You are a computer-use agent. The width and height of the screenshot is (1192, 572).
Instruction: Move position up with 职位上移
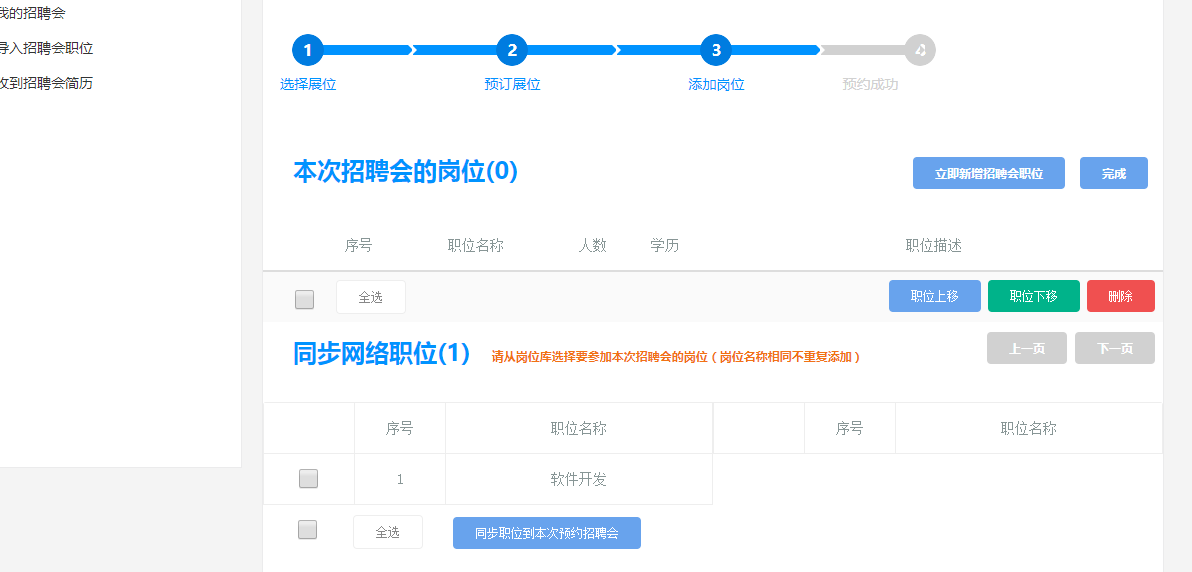click(934, 296)
